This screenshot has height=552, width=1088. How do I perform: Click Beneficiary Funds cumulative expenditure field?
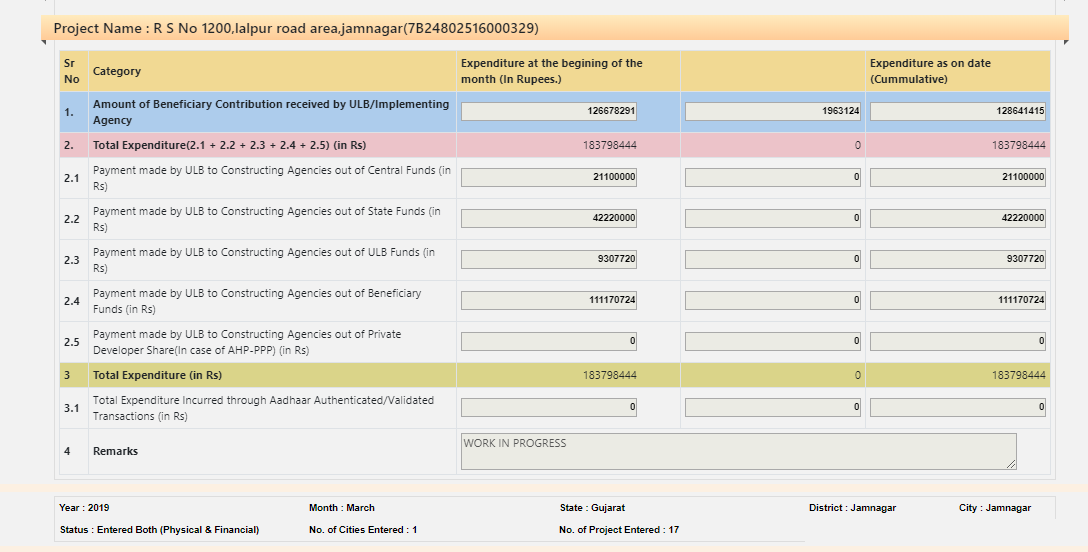[x=958, y=301]
